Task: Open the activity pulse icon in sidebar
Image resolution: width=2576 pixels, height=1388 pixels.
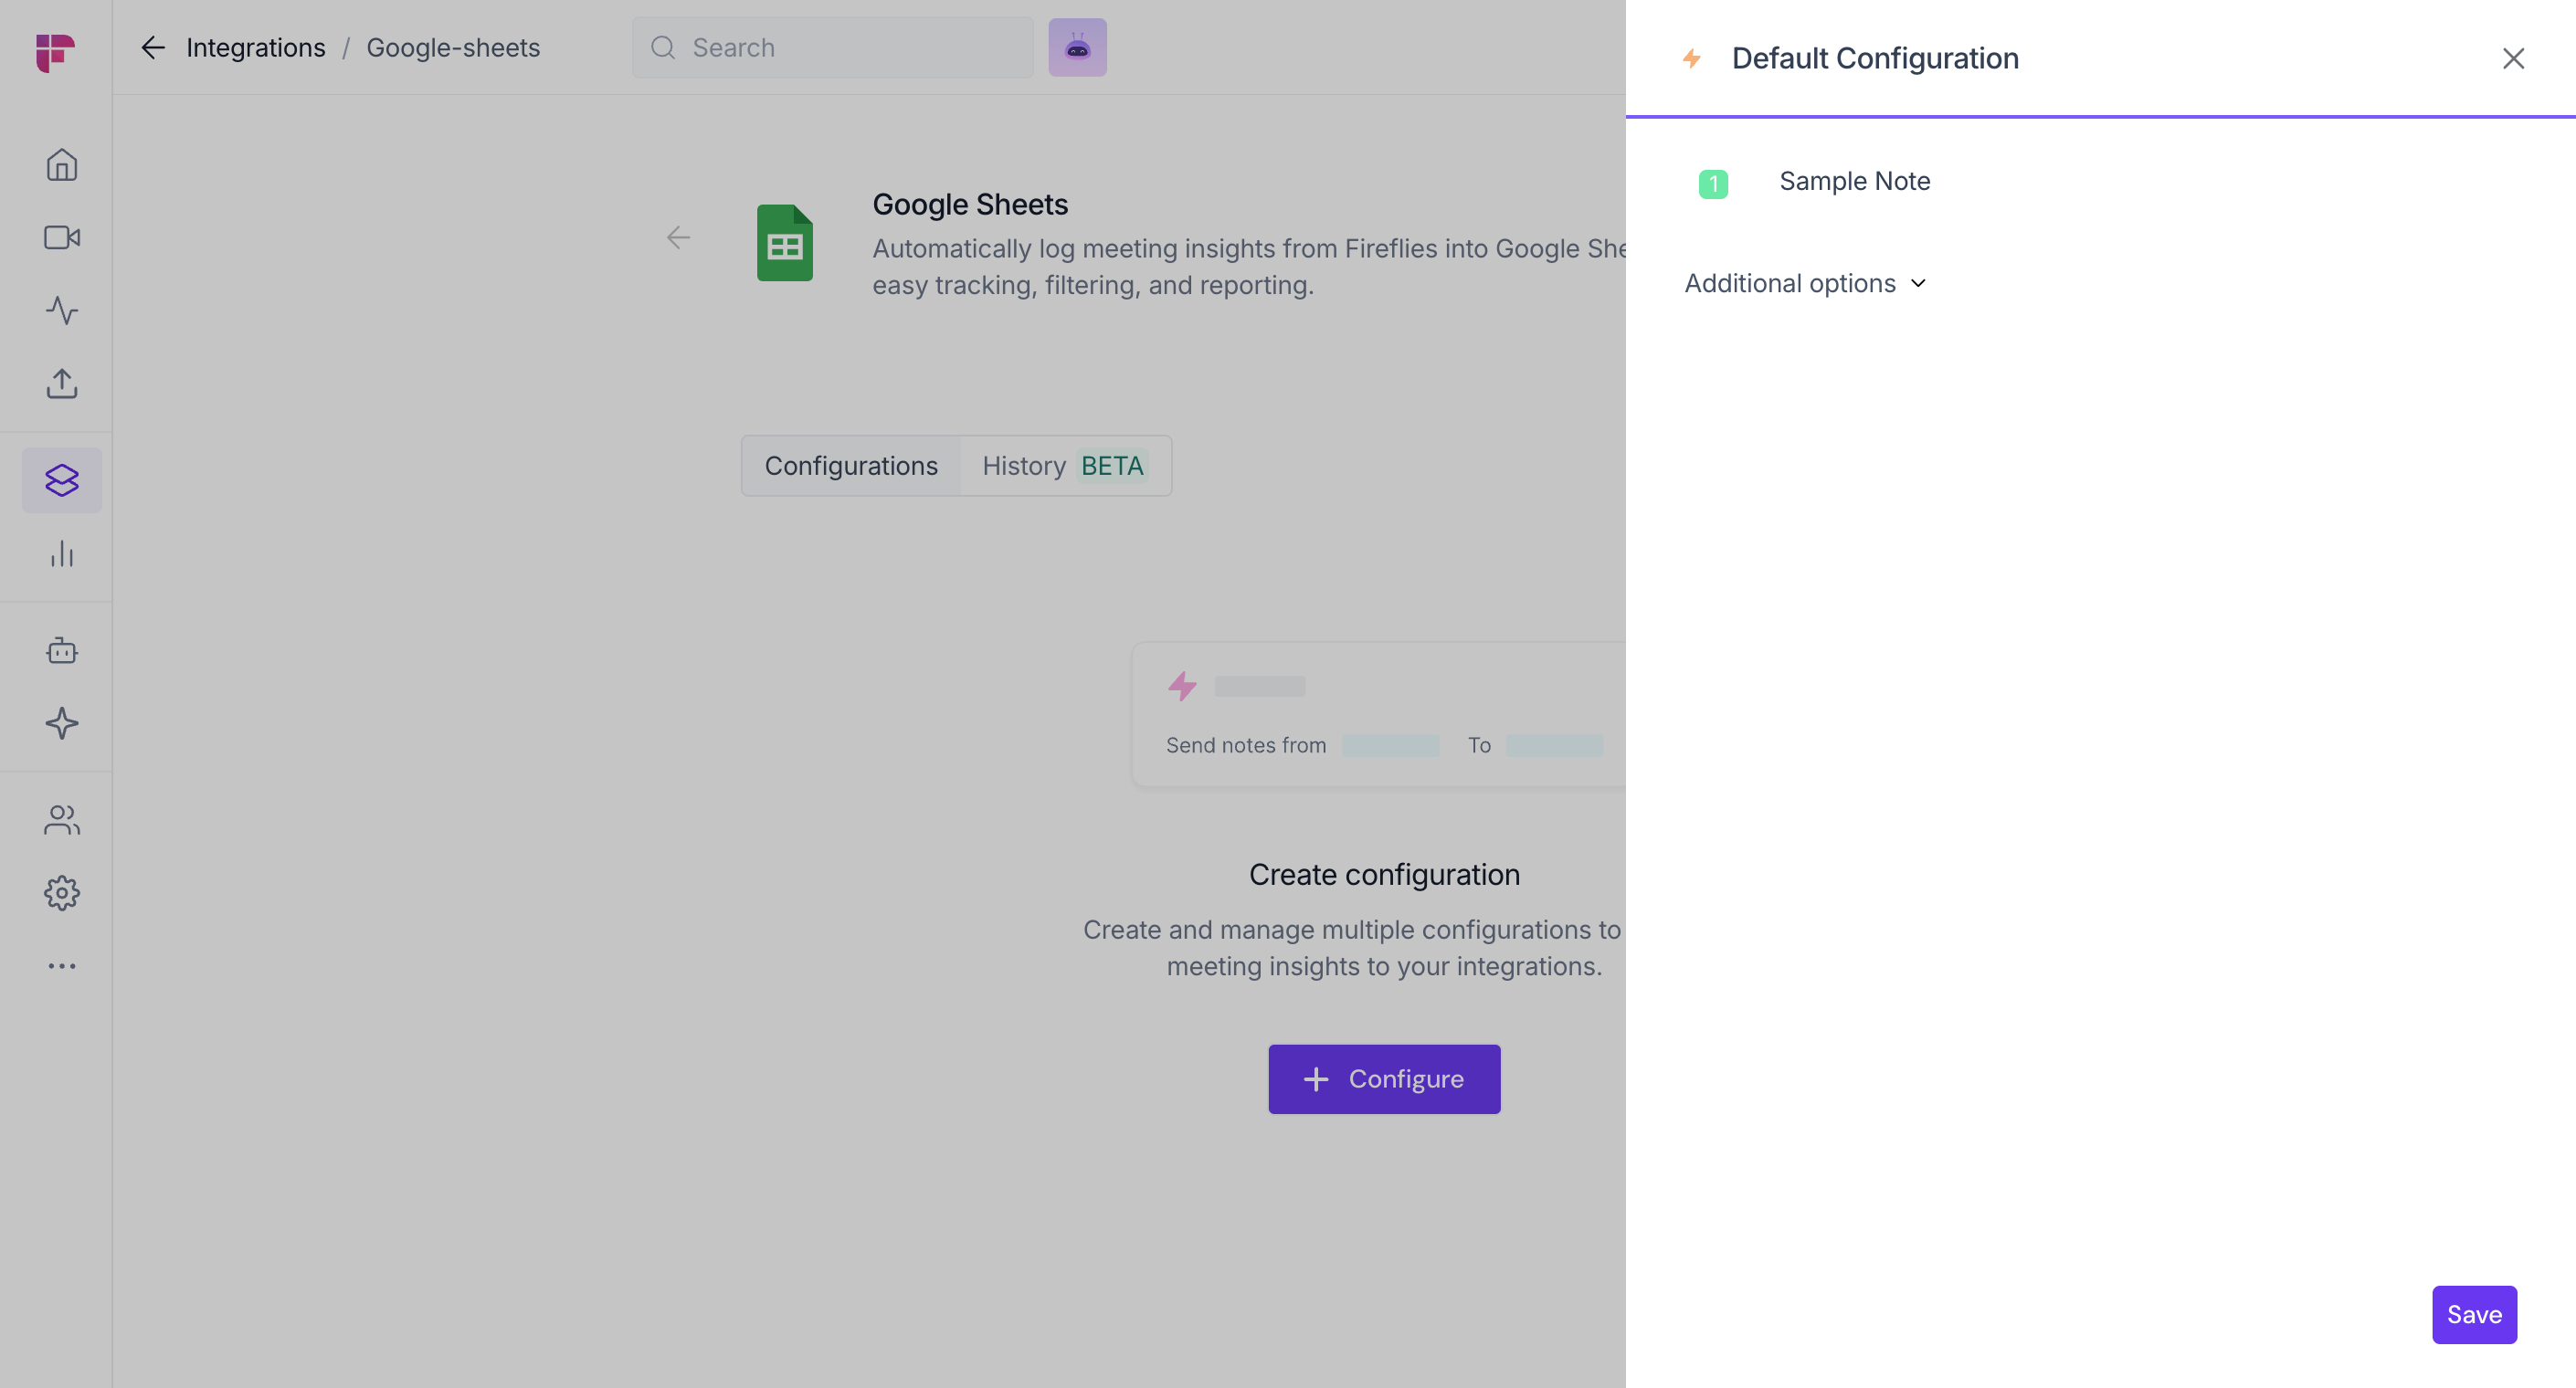Action: (62, 310)
